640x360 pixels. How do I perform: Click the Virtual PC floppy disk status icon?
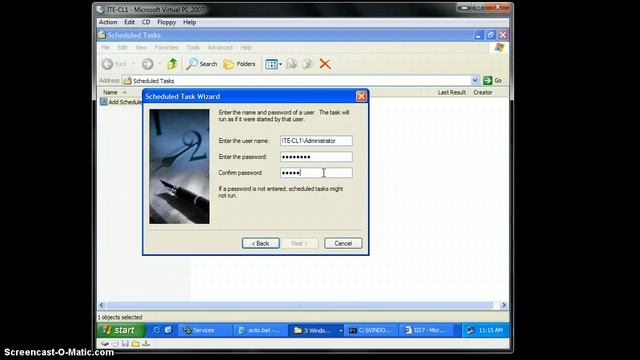tap(125, 344)
